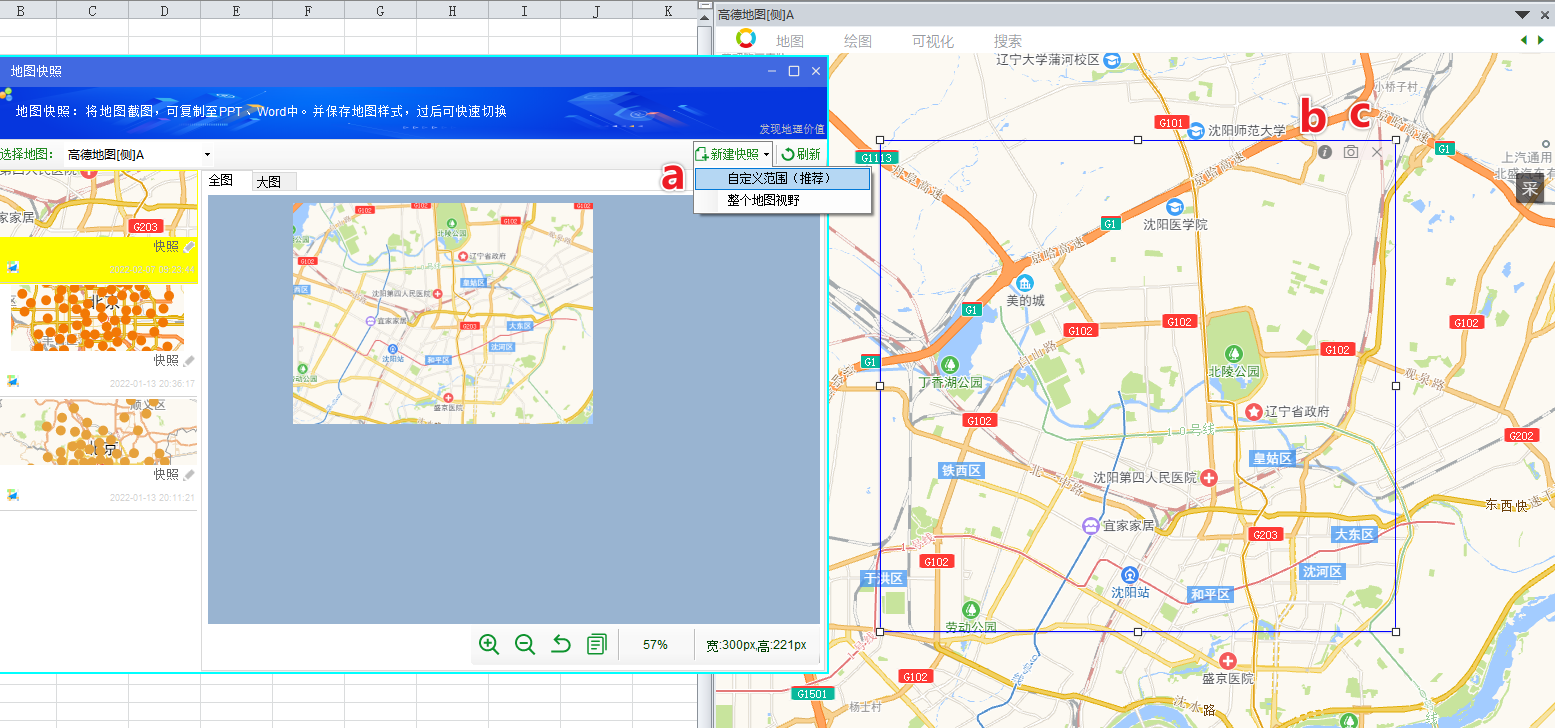Click map icon beside timestamp 2022-01-13 20:36:17

click(13, 382)
